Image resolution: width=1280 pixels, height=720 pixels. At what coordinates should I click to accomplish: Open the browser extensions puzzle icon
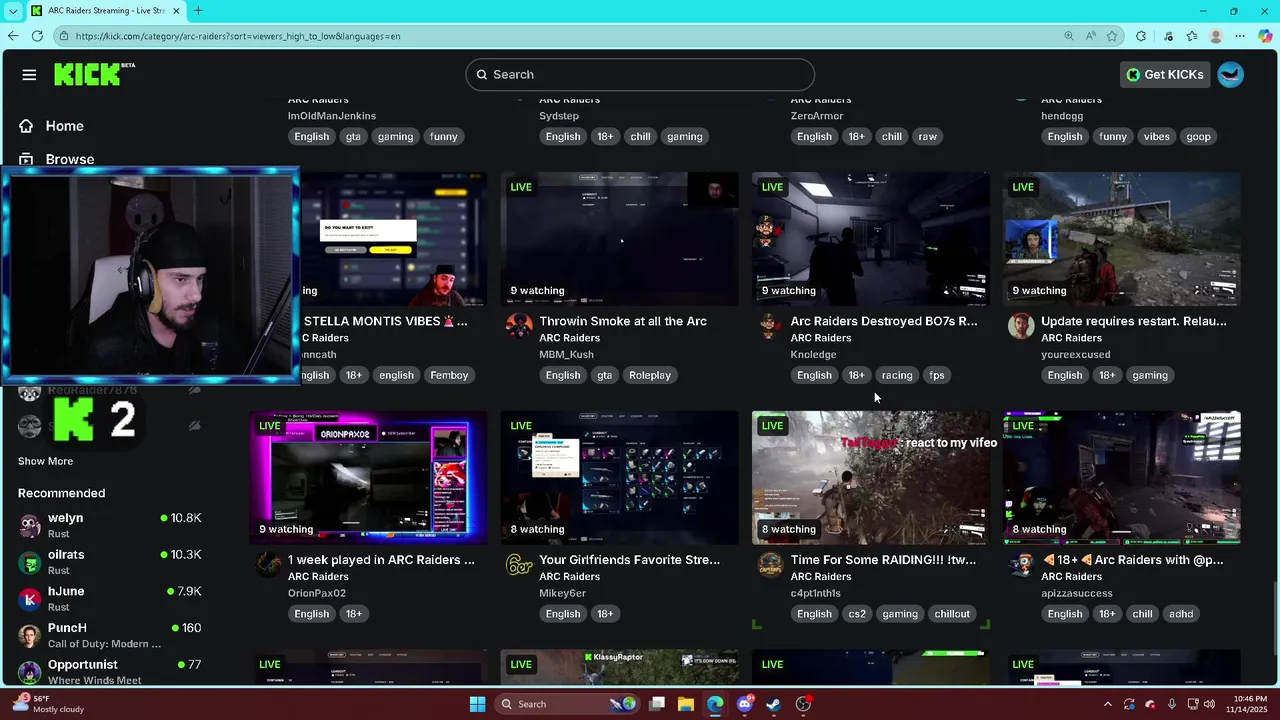click(x=1141, y=36)
